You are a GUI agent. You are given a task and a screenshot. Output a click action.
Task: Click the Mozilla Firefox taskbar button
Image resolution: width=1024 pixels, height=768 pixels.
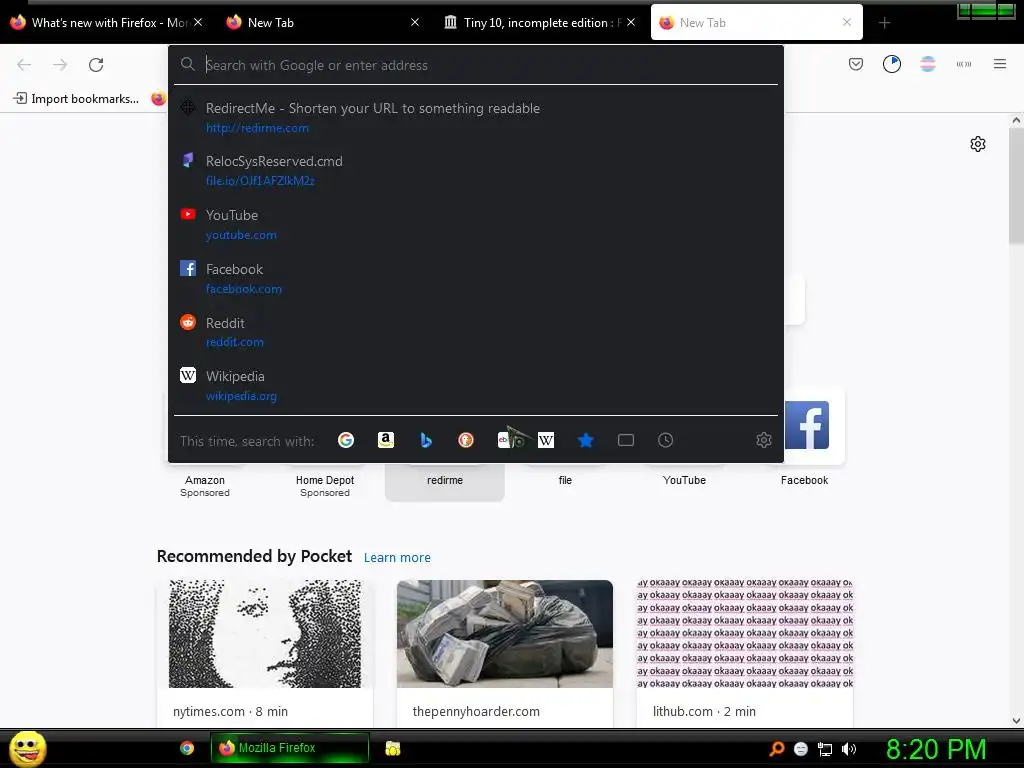pyautogui.click(x=289, y=748)
